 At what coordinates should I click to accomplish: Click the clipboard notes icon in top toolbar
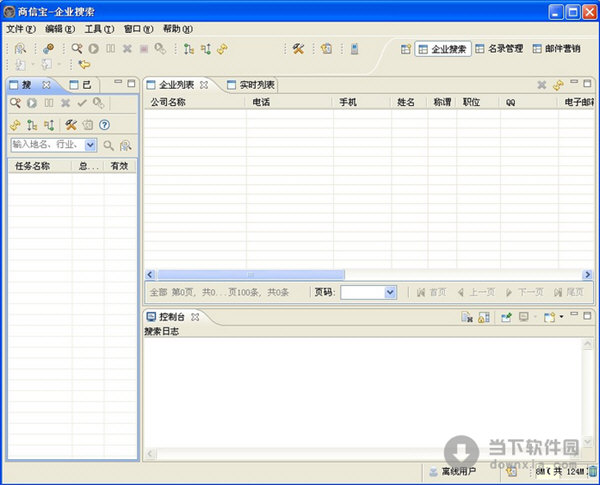pos(326,49)
